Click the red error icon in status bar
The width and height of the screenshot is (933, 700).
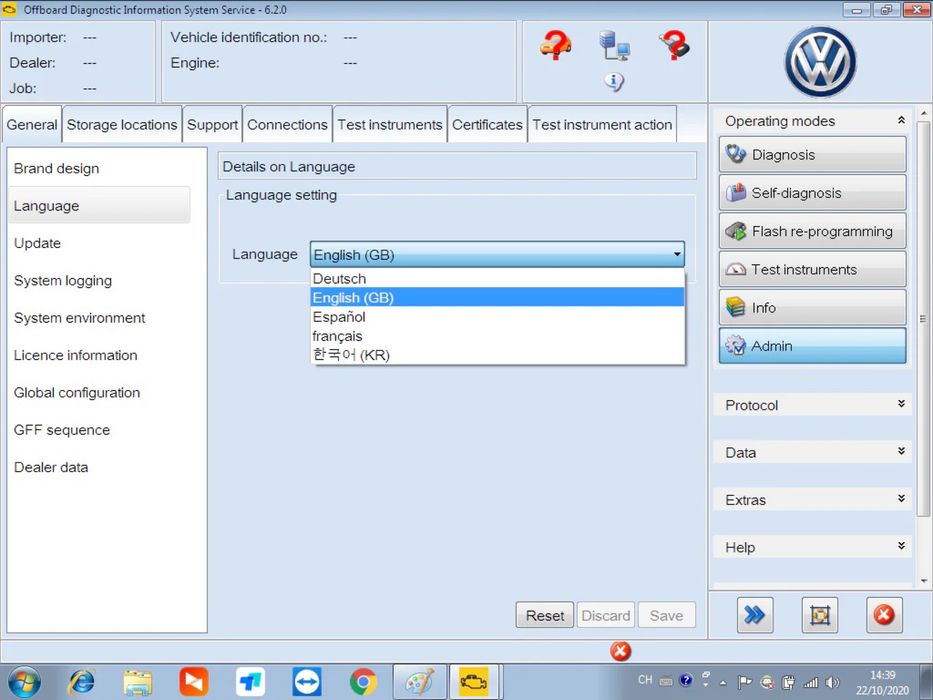[x=620, y=651]
